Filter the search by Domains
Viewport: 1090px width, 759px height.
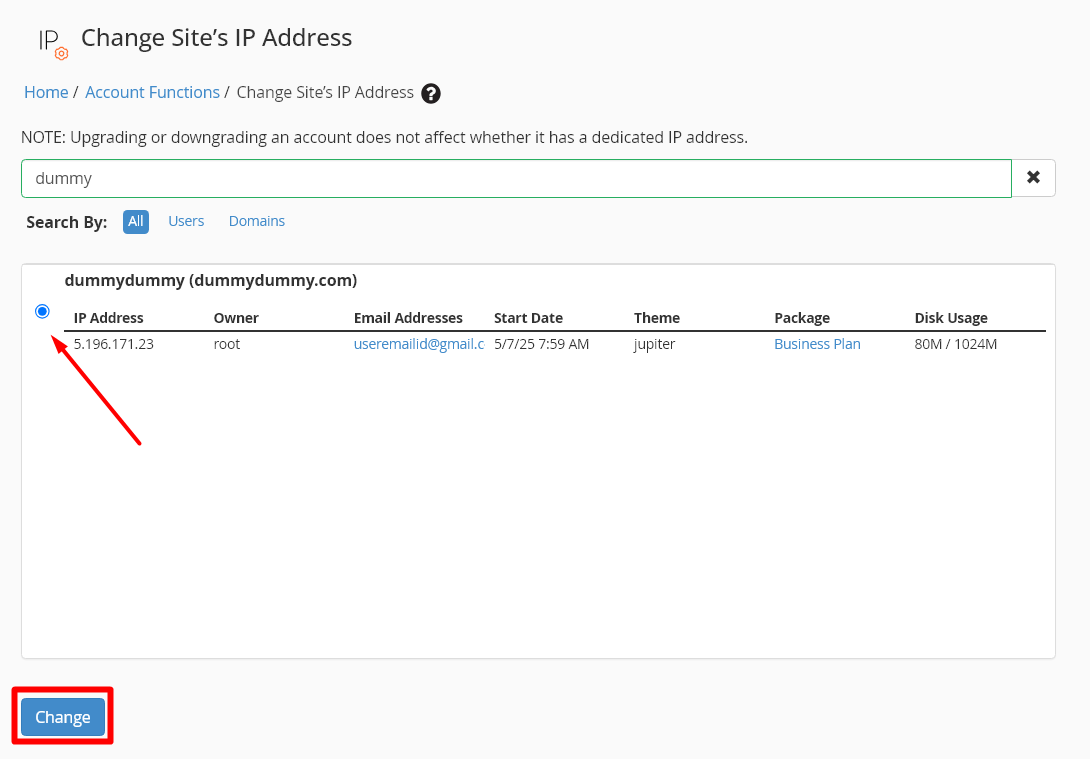click(257, 221)
